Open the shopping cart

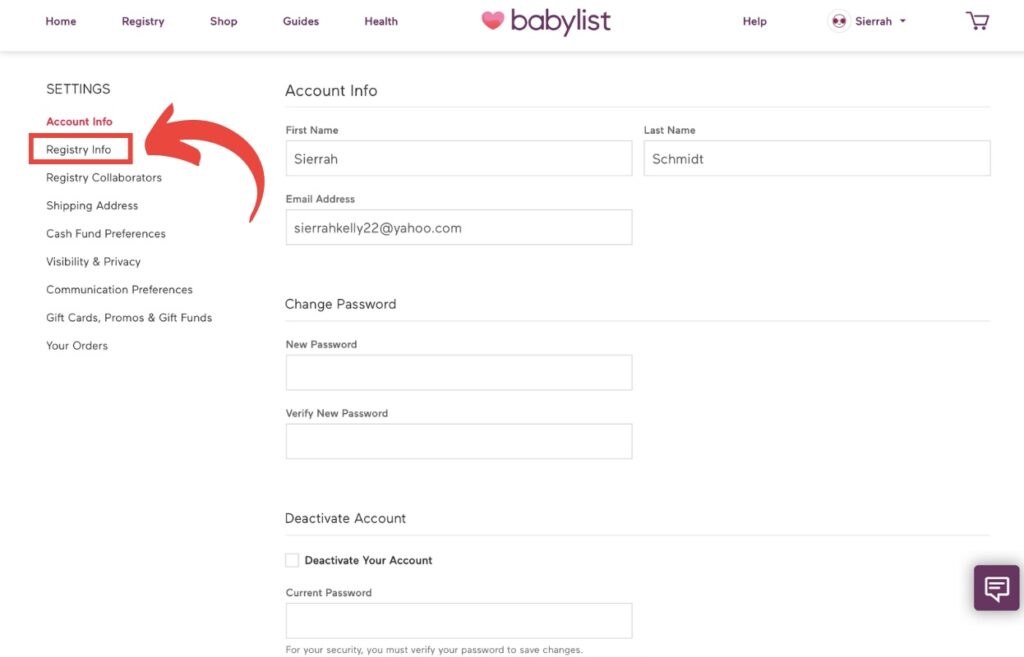977,20
